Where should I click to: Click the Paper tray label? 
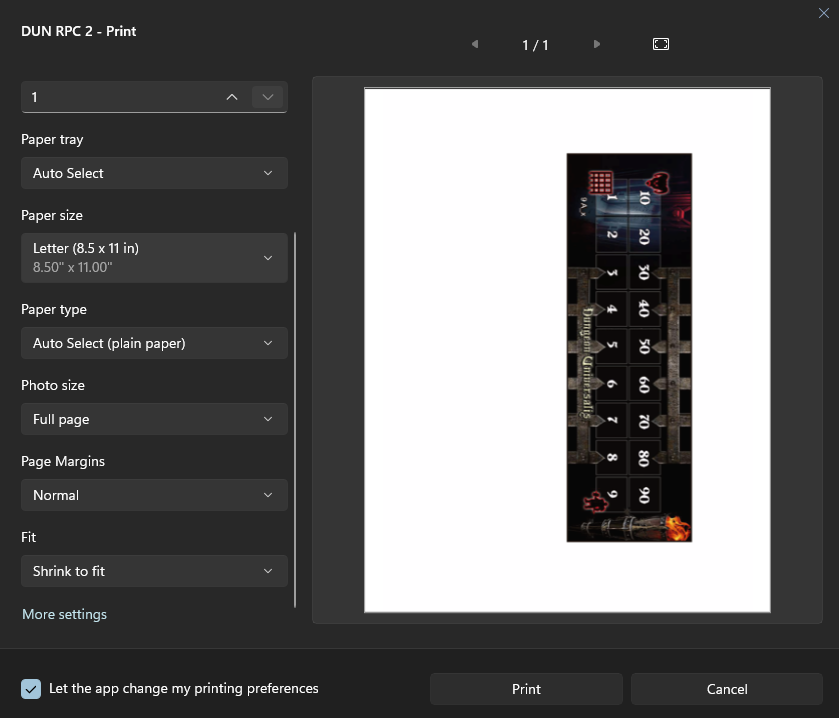click(52, 140)
